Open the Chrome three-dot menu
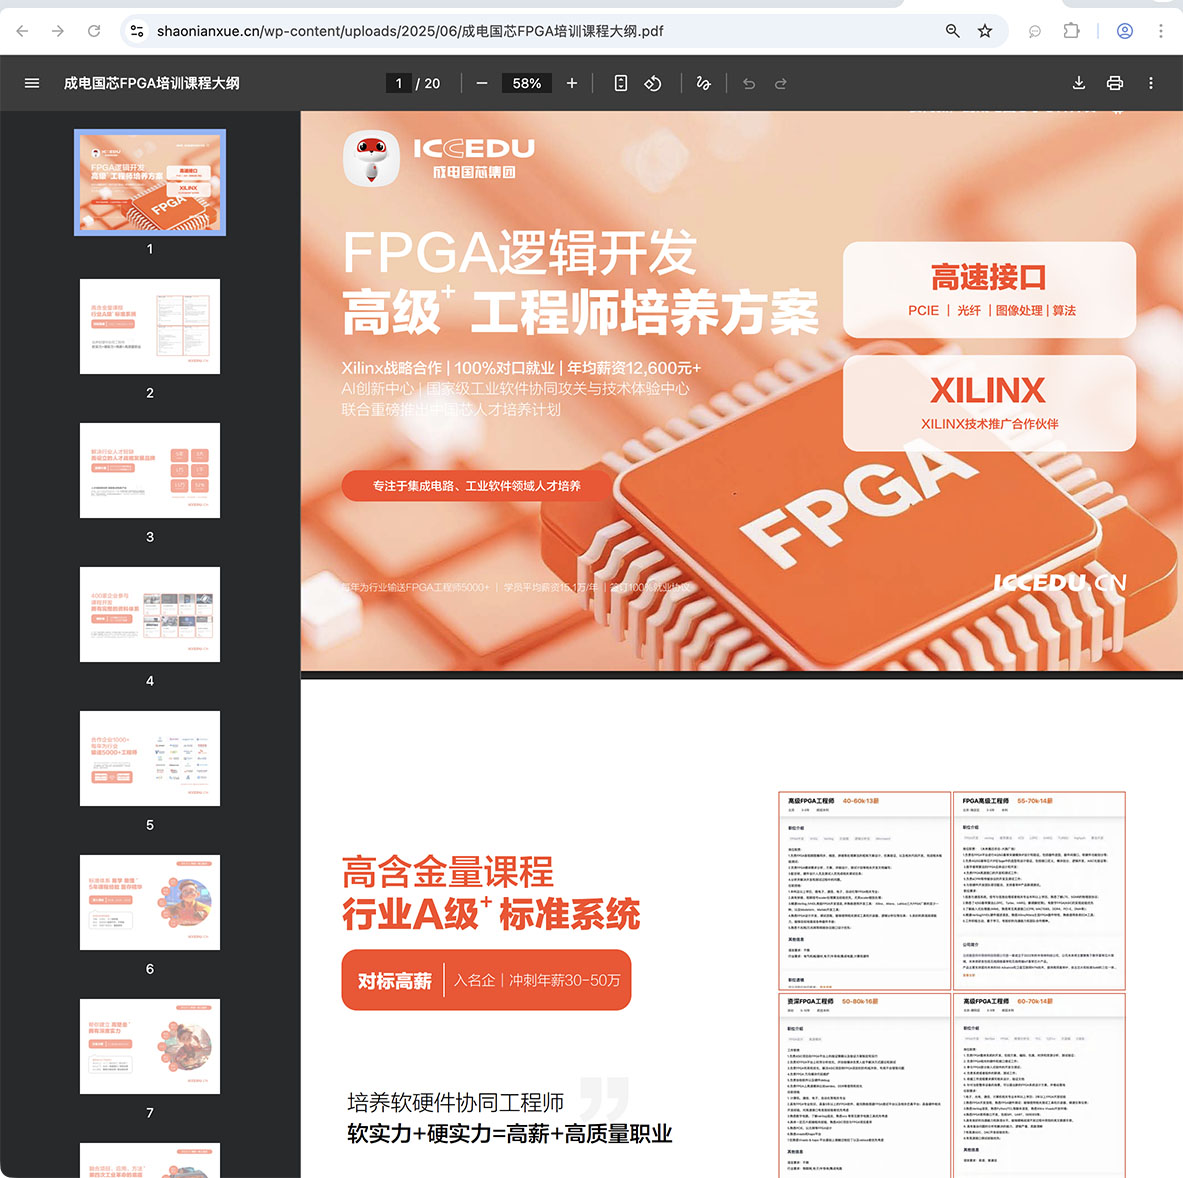The width and height of the screenshot is (1183, 1178). (x=1161, y=31)
